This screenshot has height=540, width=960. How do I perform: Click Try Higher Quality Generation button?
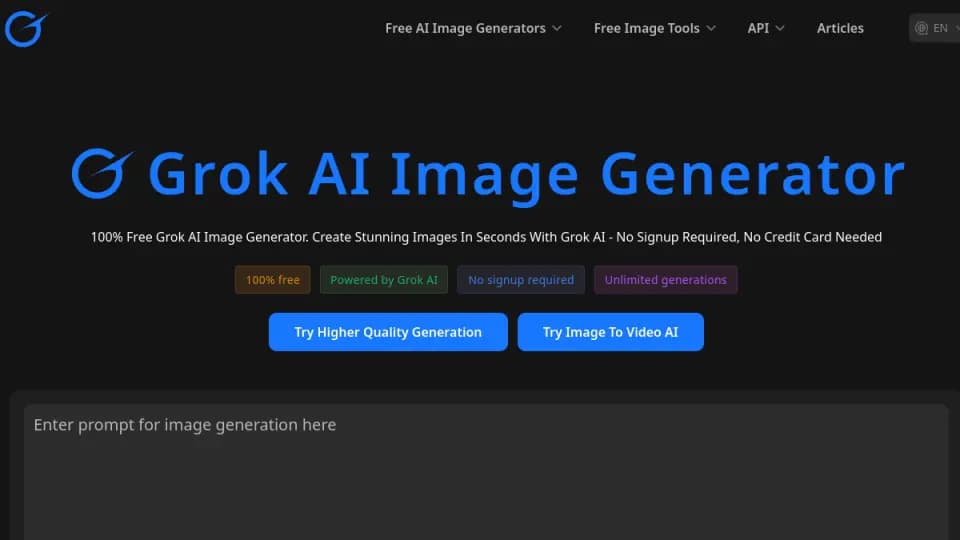tap(388, 332)
